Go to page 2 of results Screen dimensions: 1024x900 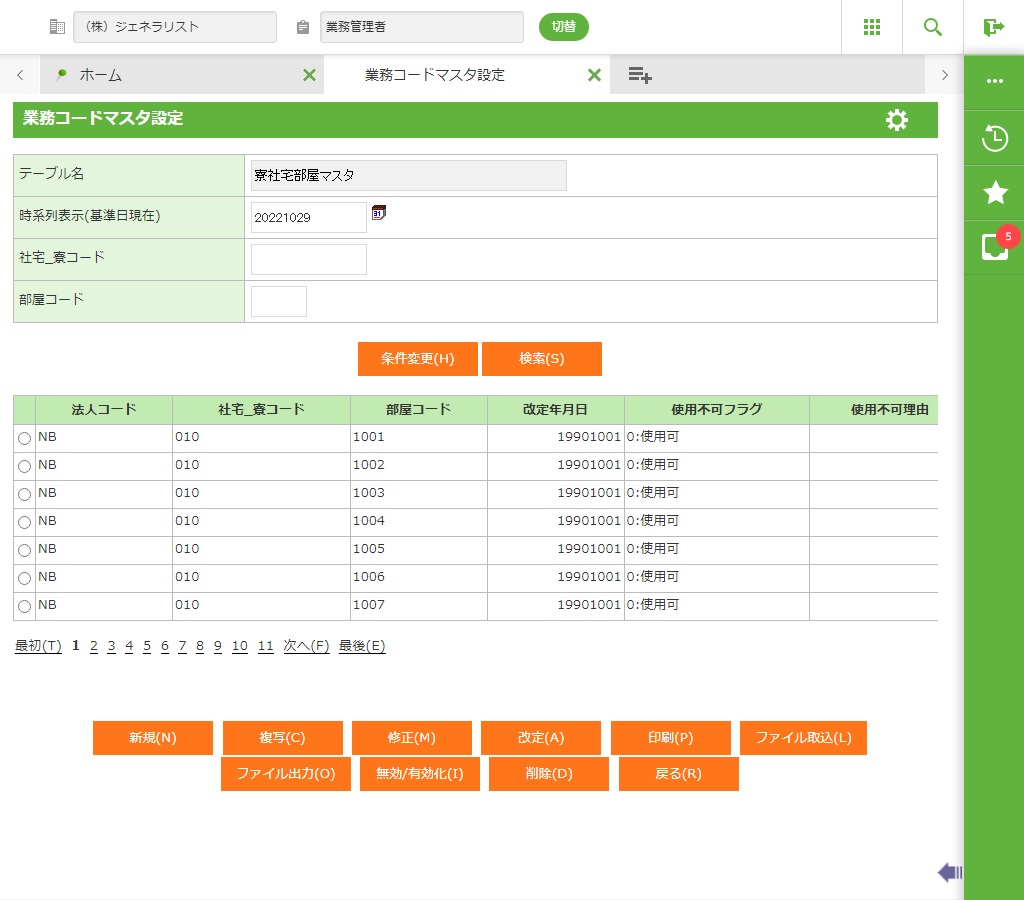[93, 646]
